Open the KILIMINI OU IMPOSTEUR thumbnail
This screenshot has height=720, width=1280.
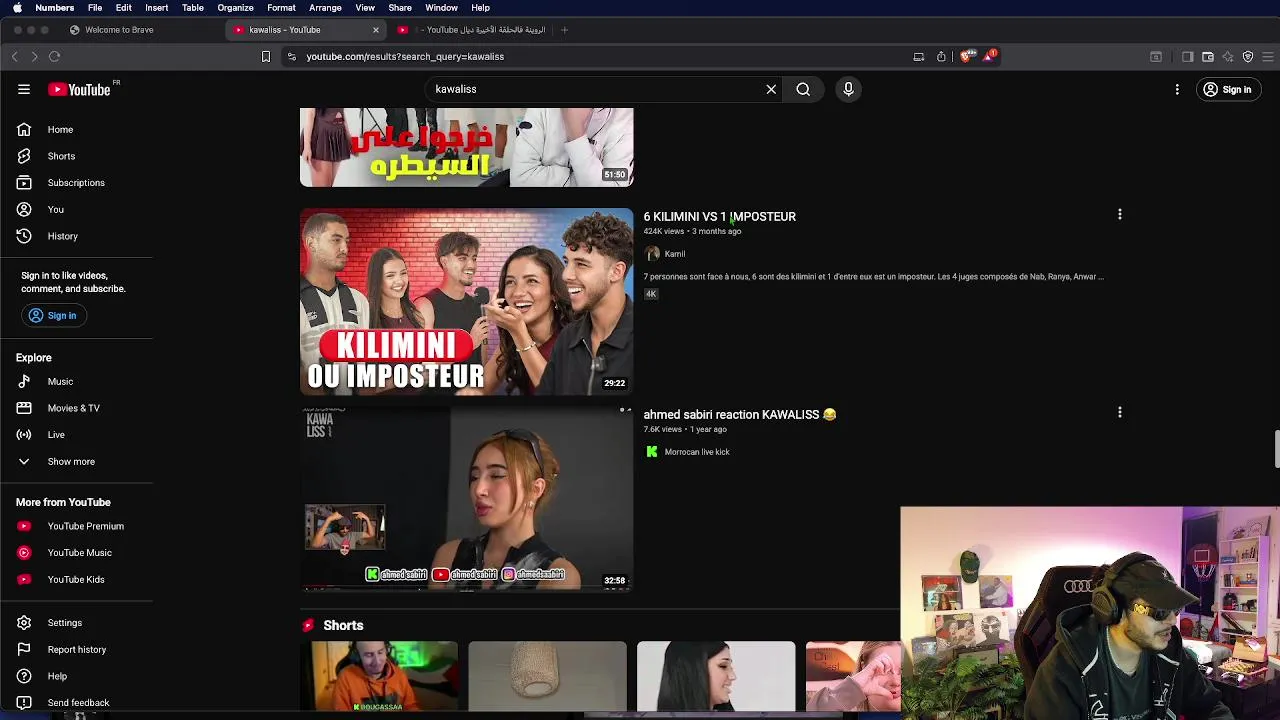coord(466,301)
